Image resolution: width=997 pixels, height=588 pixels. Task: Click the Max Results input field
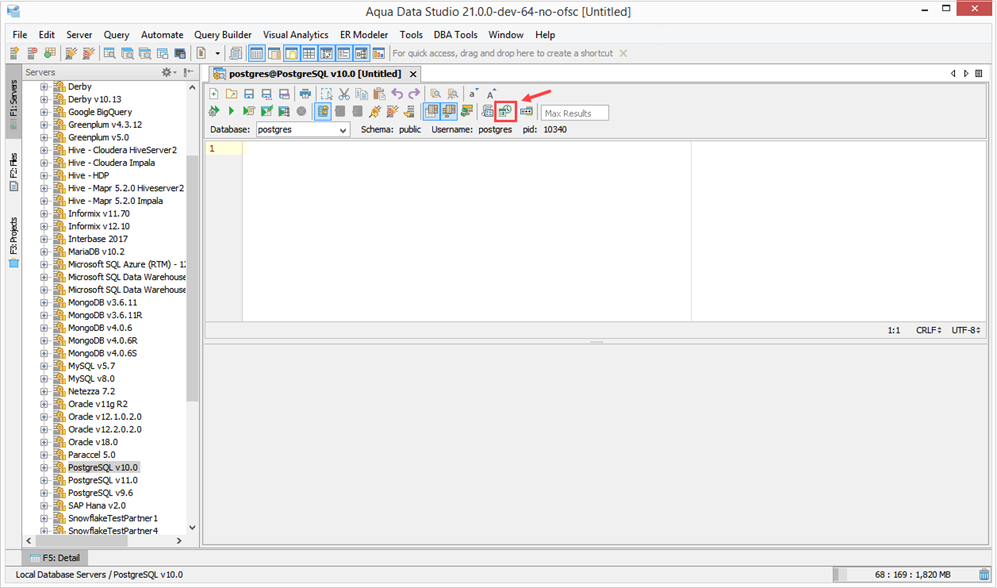click(575, 113)
